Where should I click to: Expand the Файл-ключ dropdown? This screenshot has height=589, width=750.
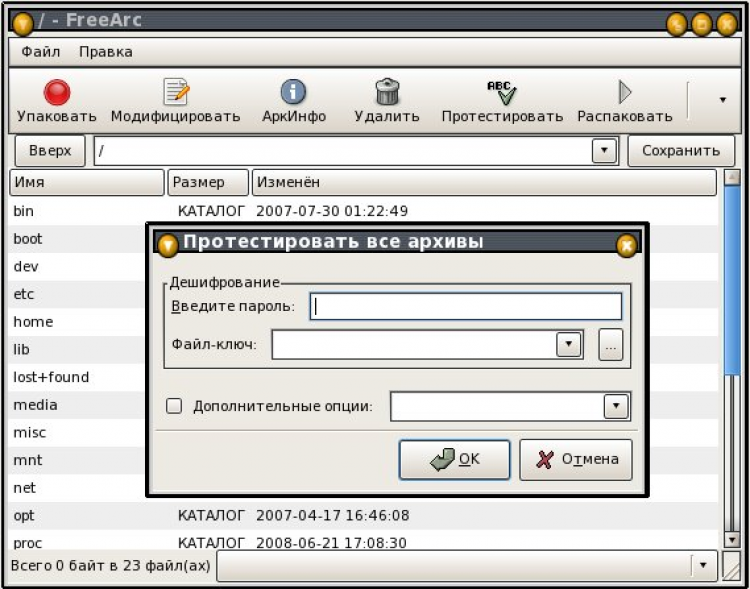click(568, 345)
